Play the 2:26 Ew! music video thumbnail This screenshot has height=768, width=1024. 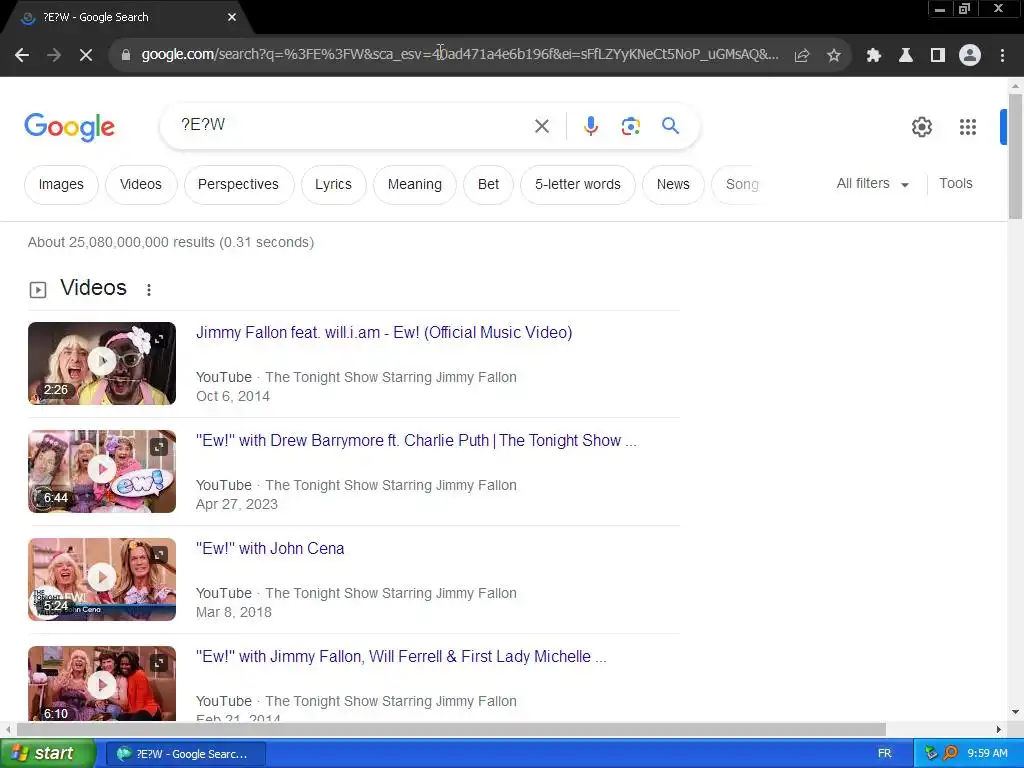102,363
